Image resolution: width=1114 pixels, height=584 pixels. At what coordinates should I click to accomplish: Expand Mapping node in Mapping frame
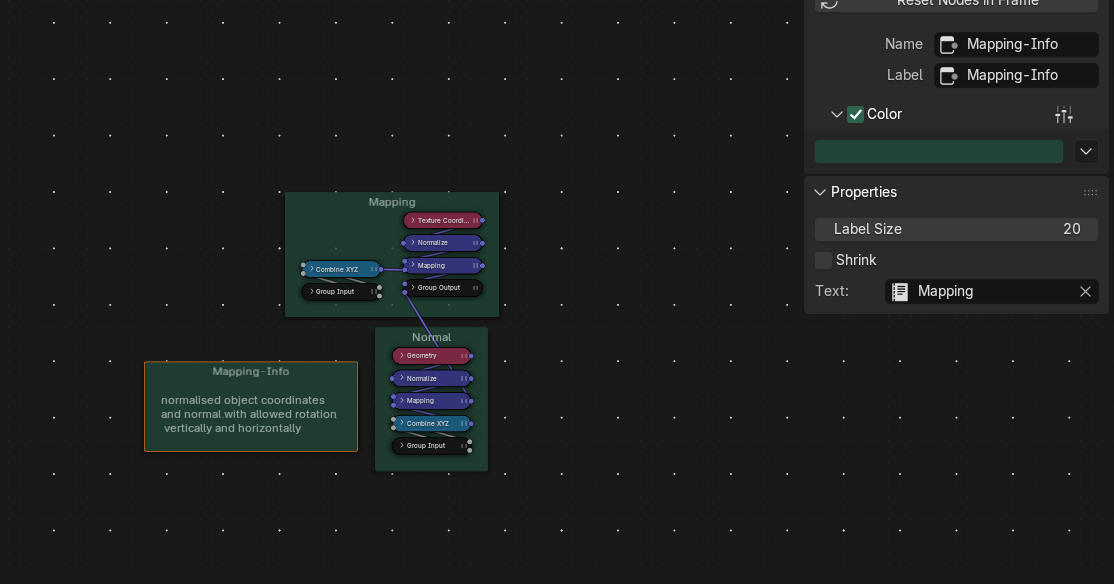413,265
